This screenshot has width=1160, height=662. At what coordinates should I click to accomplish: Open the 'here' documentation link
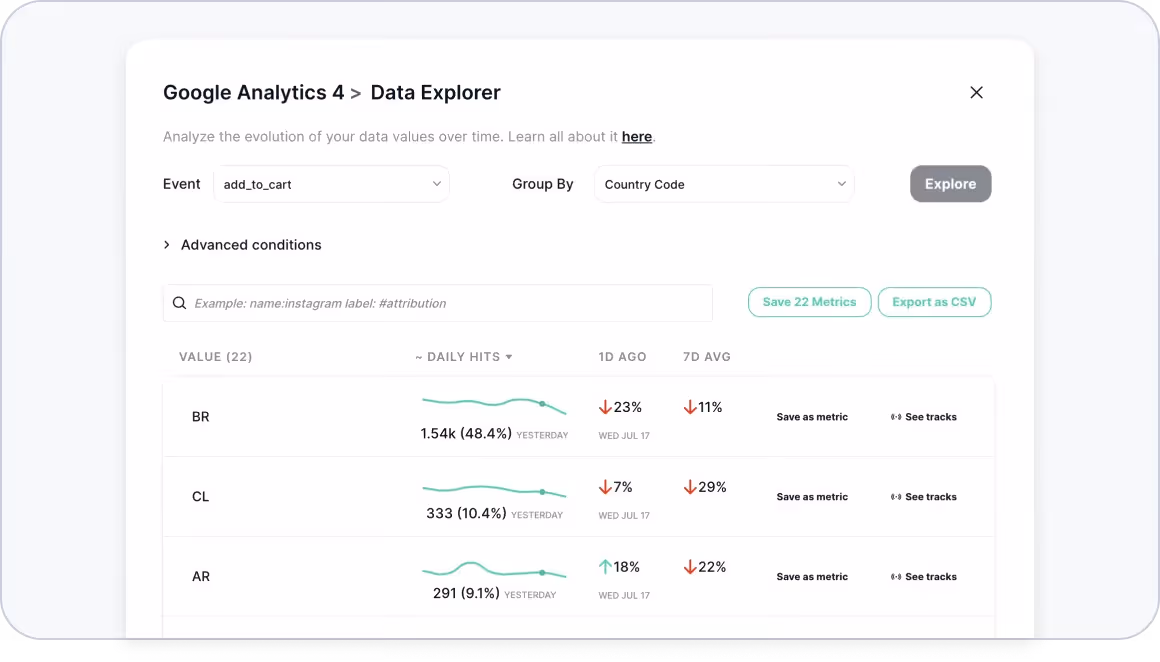(x=636, y=137)
